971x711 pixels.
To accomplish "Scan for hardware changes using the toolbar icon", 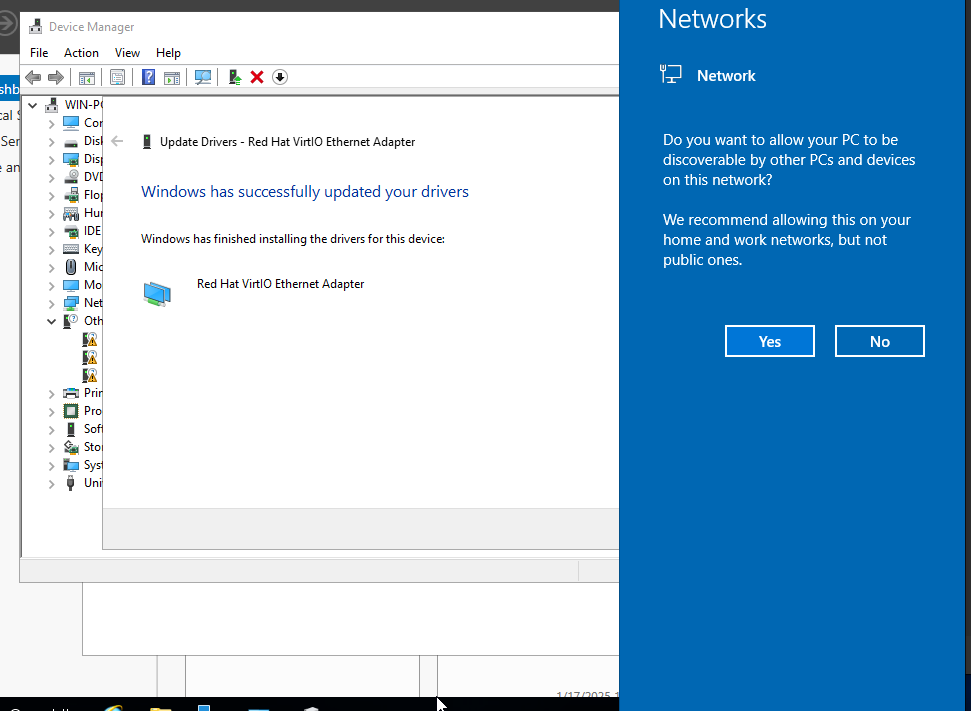I will click(x=202, y=77).
